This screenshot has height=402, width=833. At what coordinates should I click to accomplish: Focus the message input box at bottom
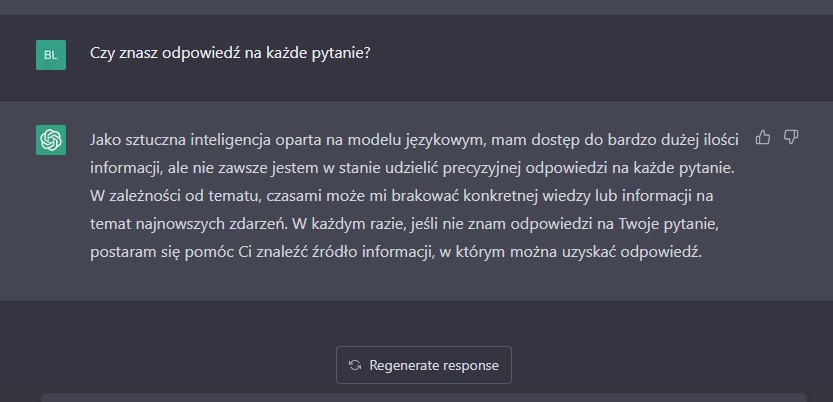[420, 397]
